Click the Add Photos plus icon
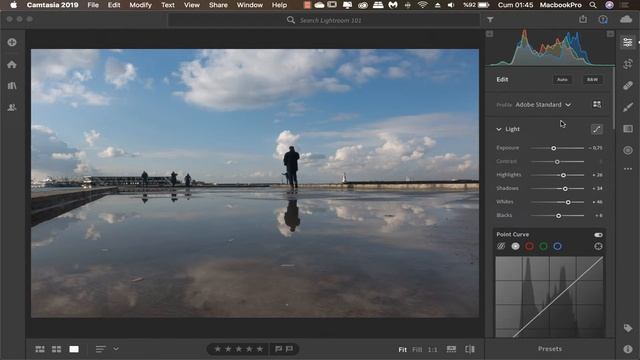The height and width of the screenshot is (360, 640). pyautogui.click(x=12, y=42)
